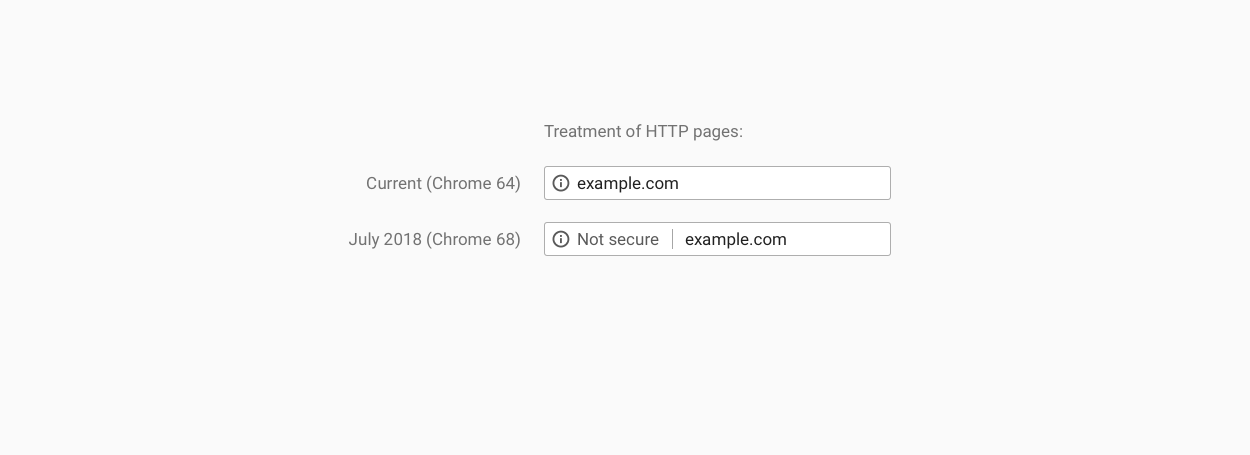Image resolution: width=1250 pixels, height=455 pixels.
Task: Click the info icon beside the first example.com
Action: pos(561,183)
